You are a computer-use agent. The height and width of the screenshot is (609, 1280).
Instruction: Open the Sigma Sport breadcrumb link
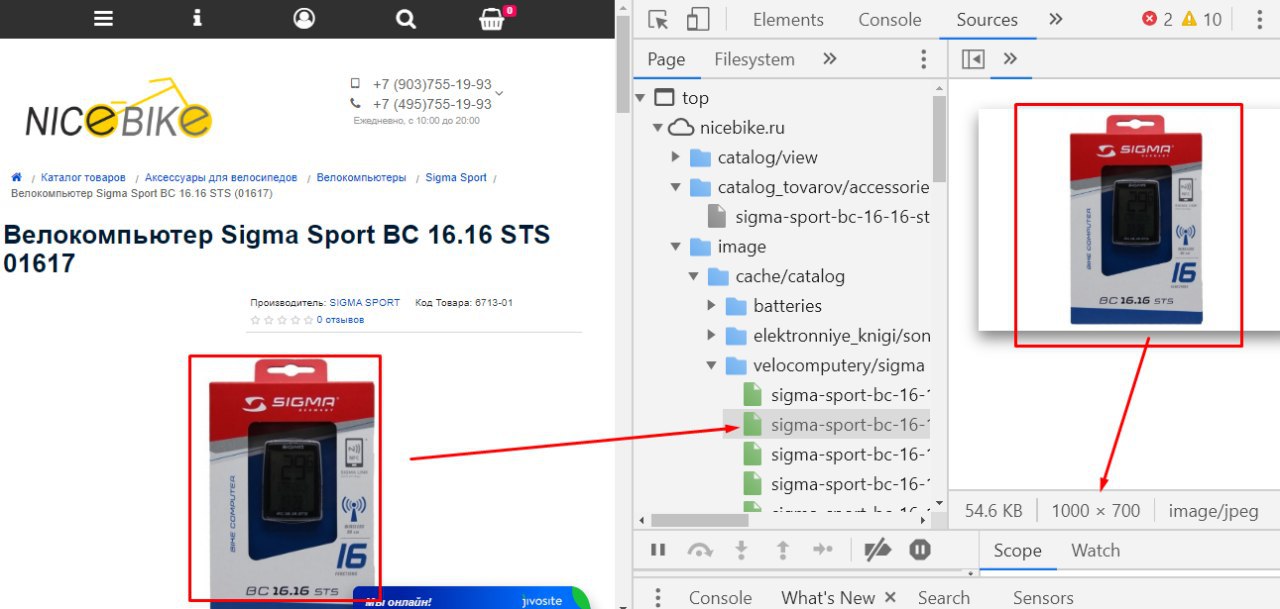coord(456,177)
